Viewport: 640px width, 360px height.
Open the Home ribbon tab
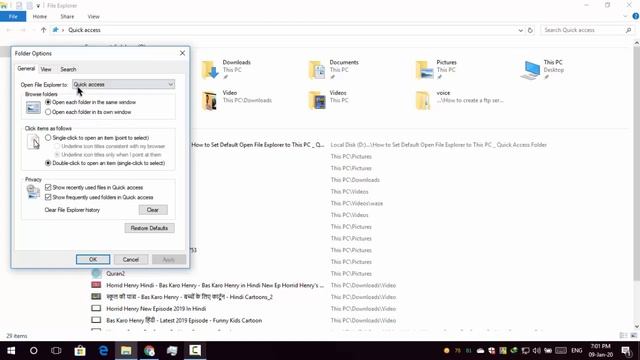pos(40,16)
